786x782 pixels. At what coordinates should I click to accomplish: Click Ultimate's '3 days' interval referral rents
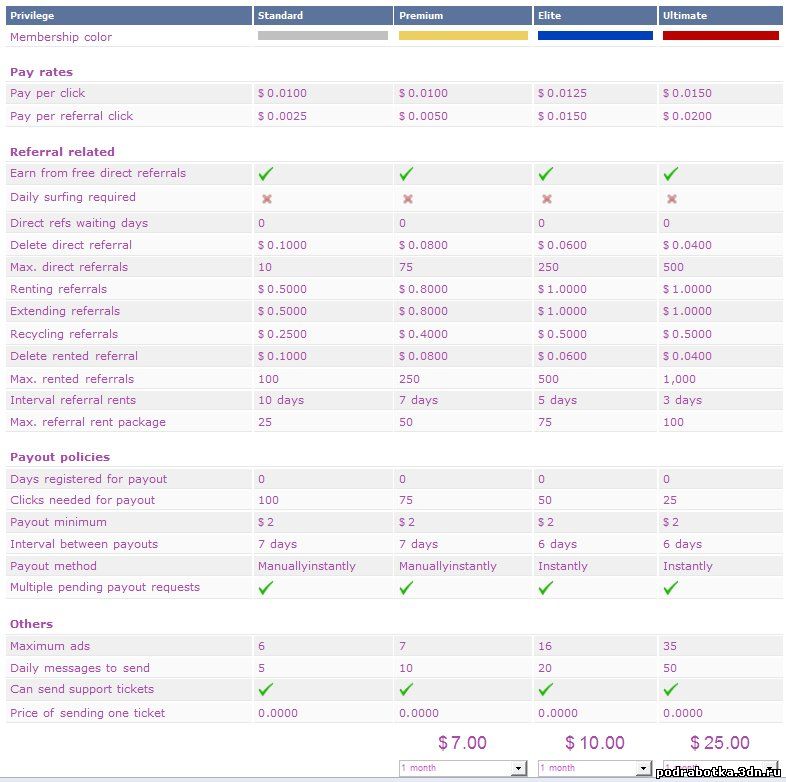click(682, 400)
